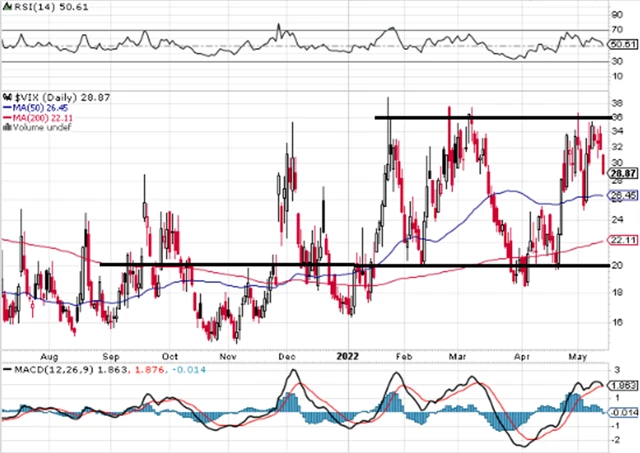Click the $VIX candlestick icon in legend
The image size is (640, 453).
pyautogui.click(x=8, y=97)
